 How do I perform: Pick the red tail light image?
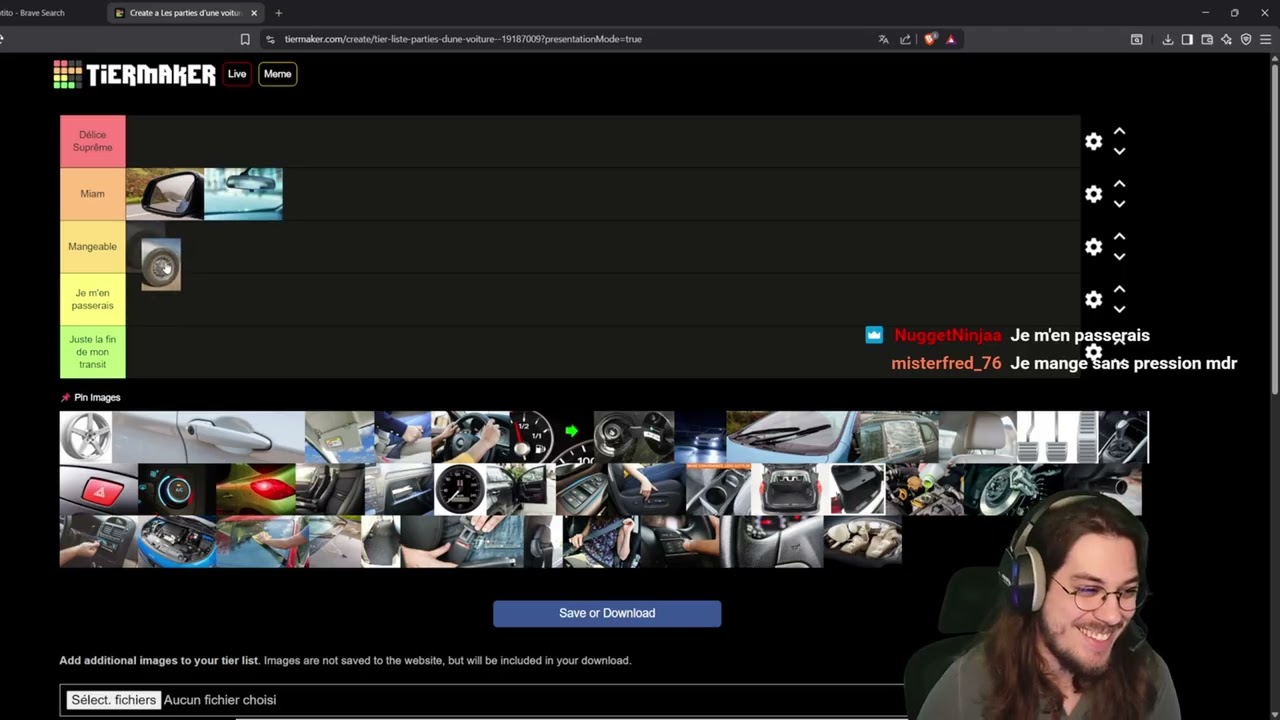(255, 489)
